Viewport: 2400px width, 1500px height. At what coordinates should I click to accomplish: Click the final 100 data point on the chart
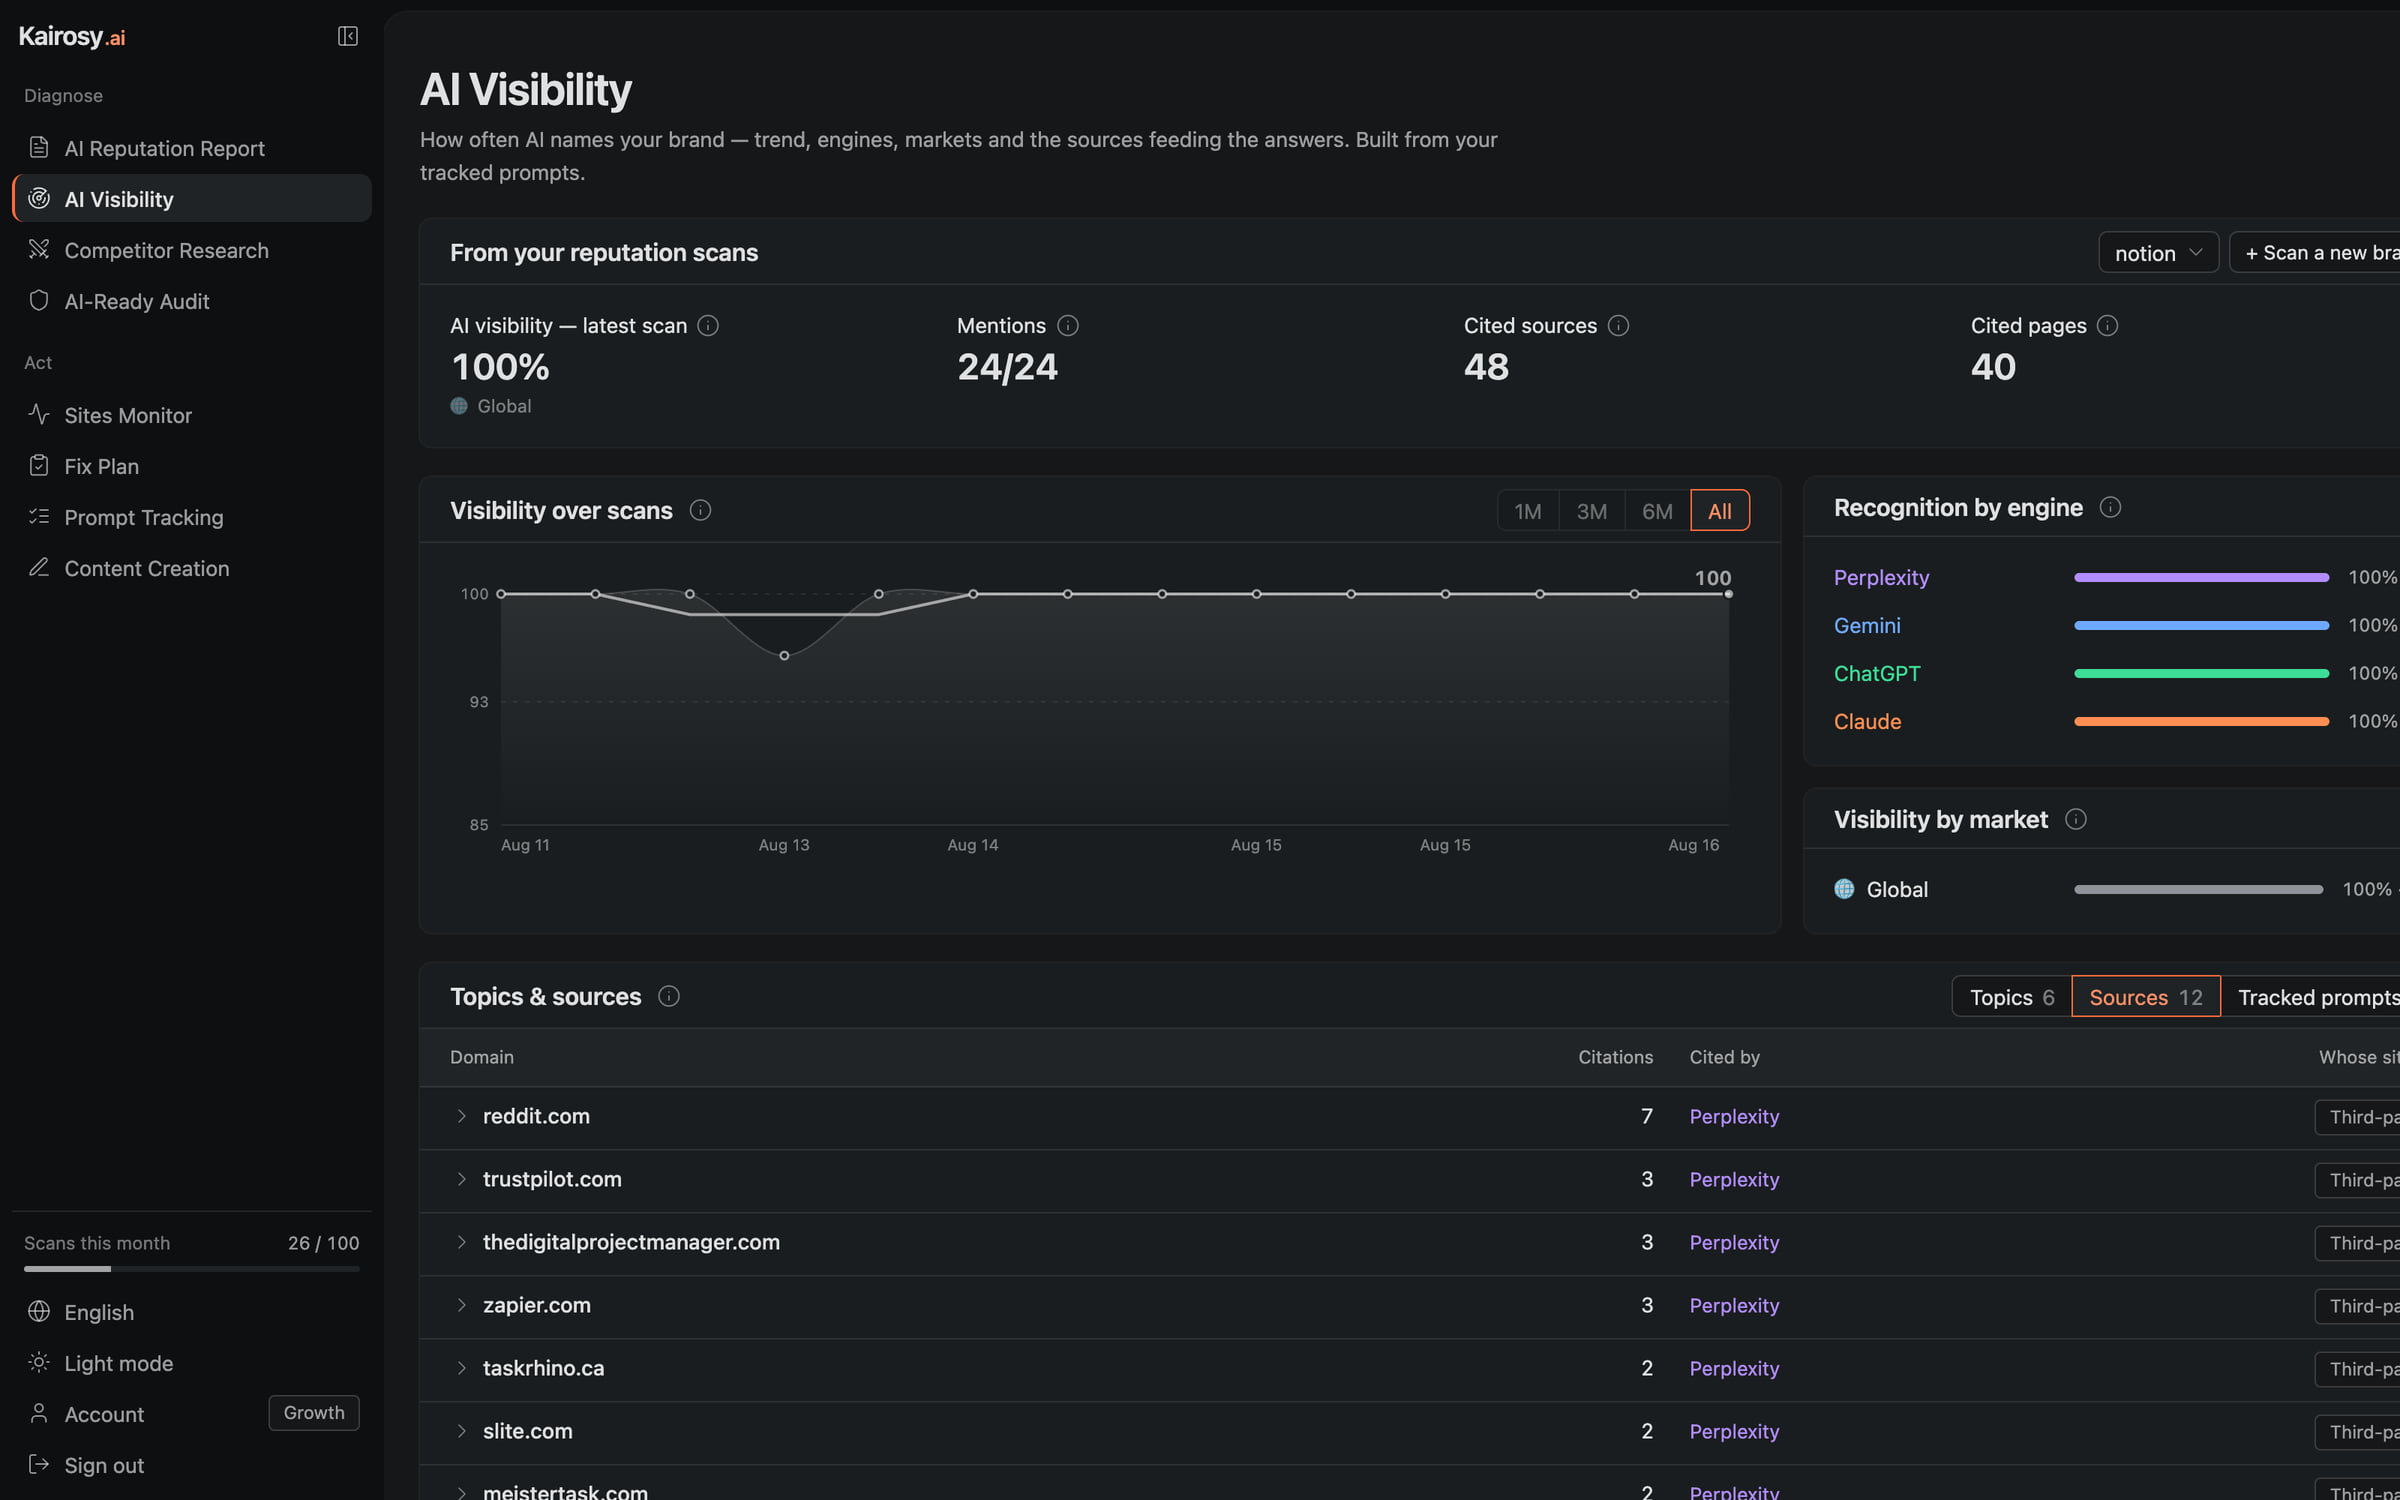(1728, 594)
